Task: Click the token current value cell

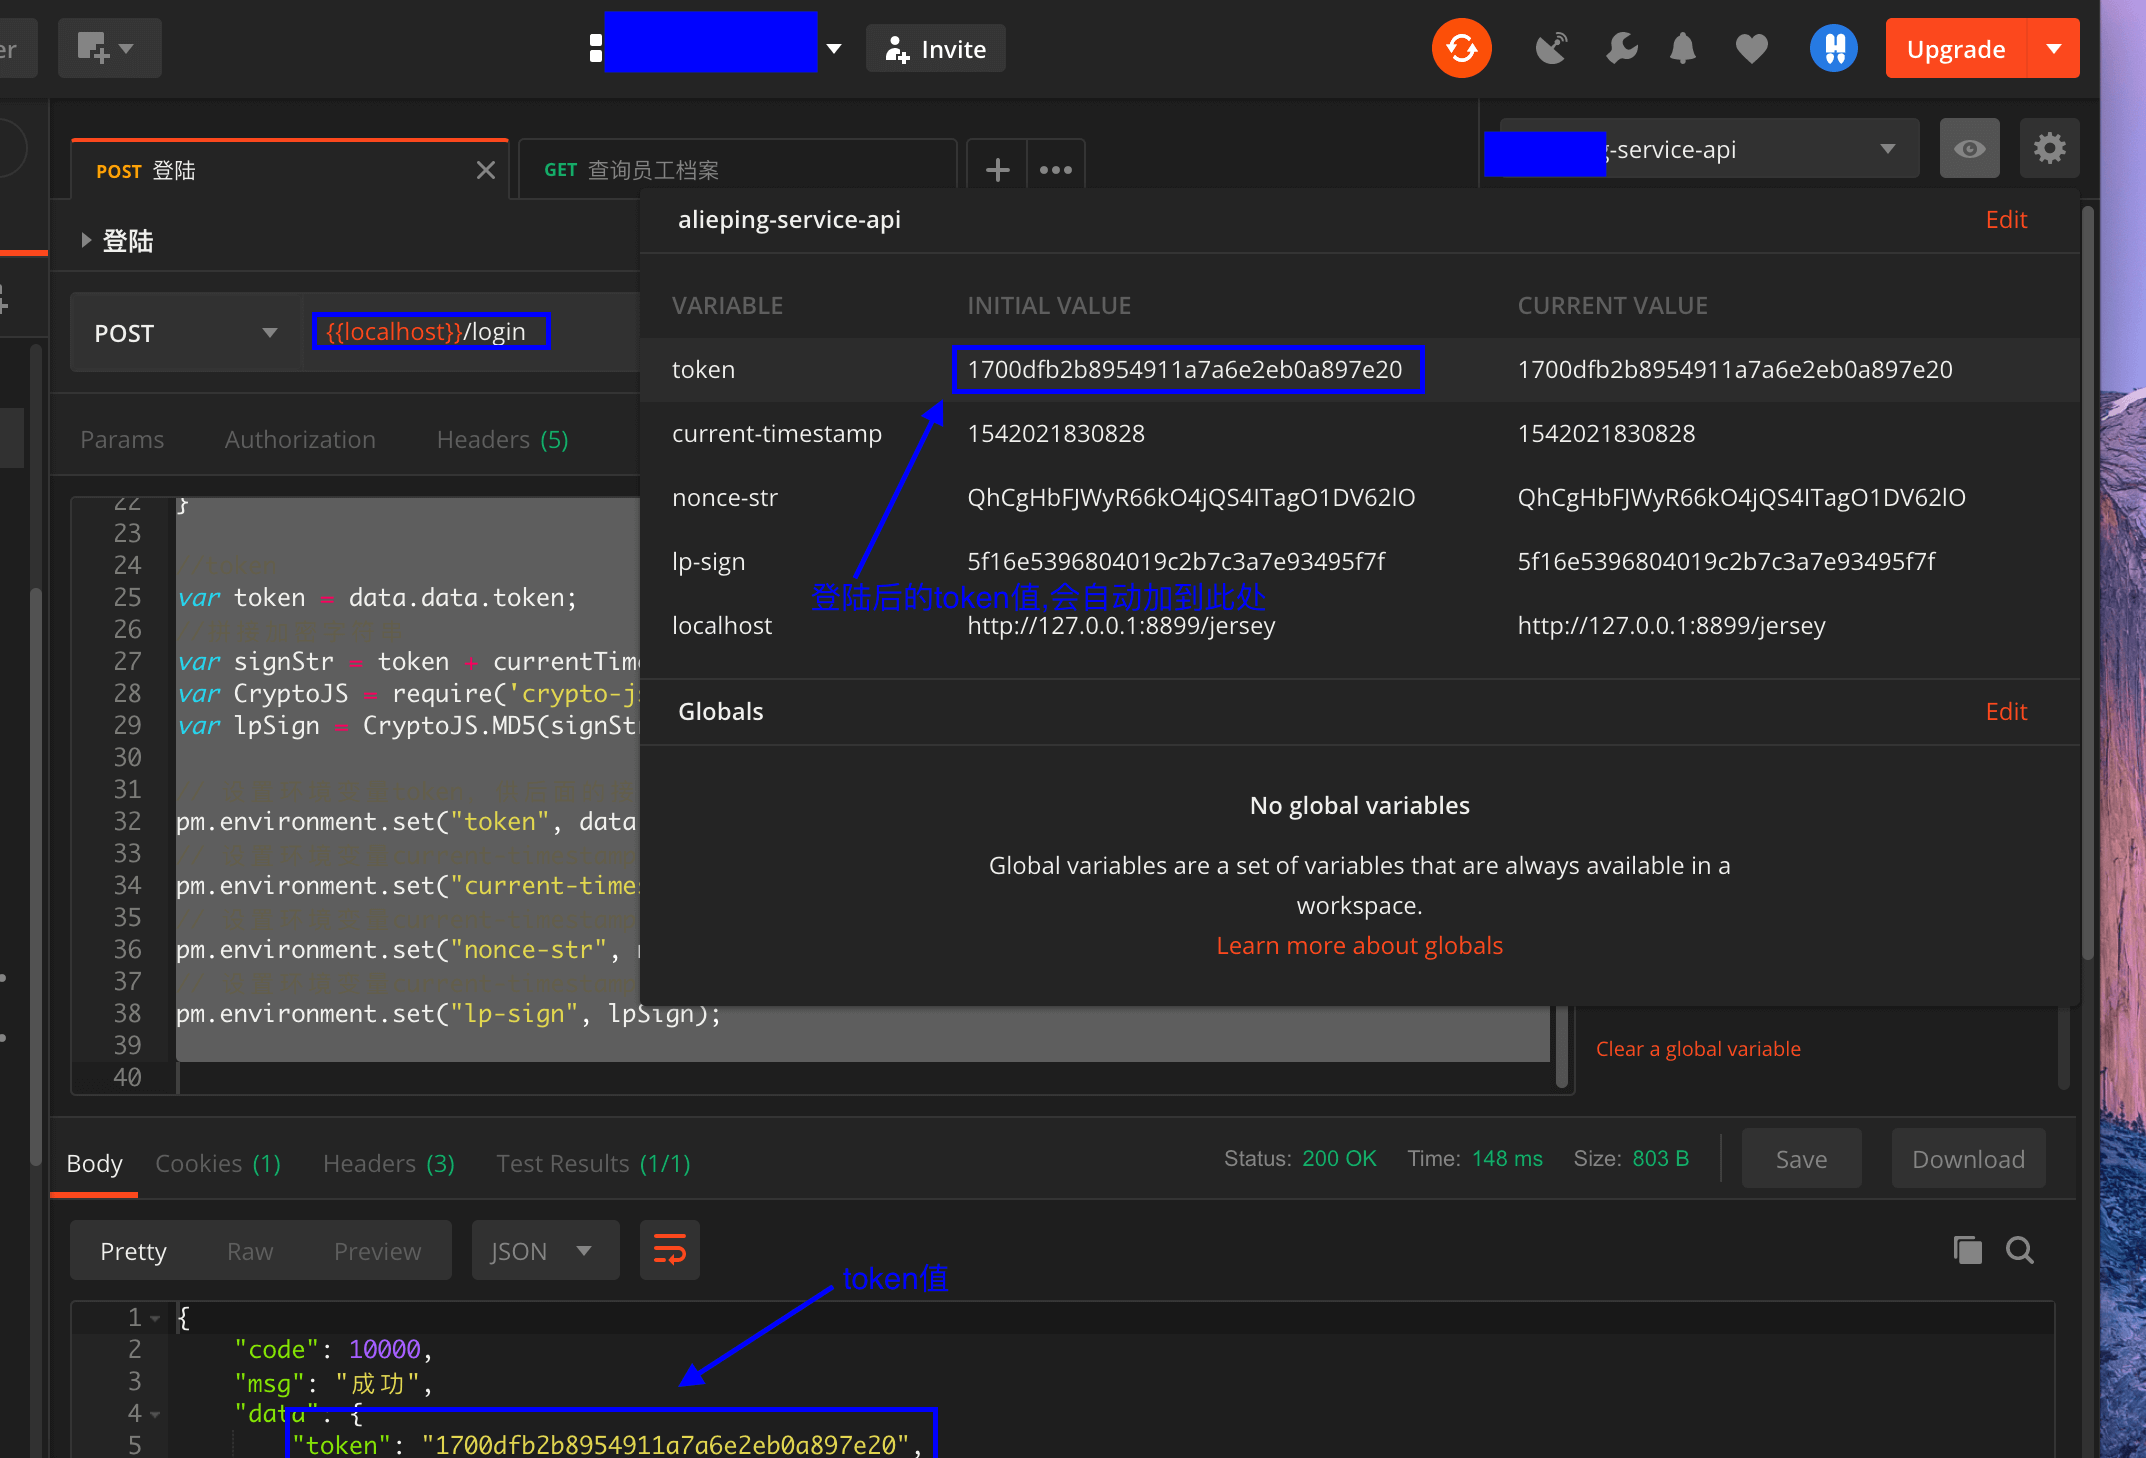Action: 1734,369
